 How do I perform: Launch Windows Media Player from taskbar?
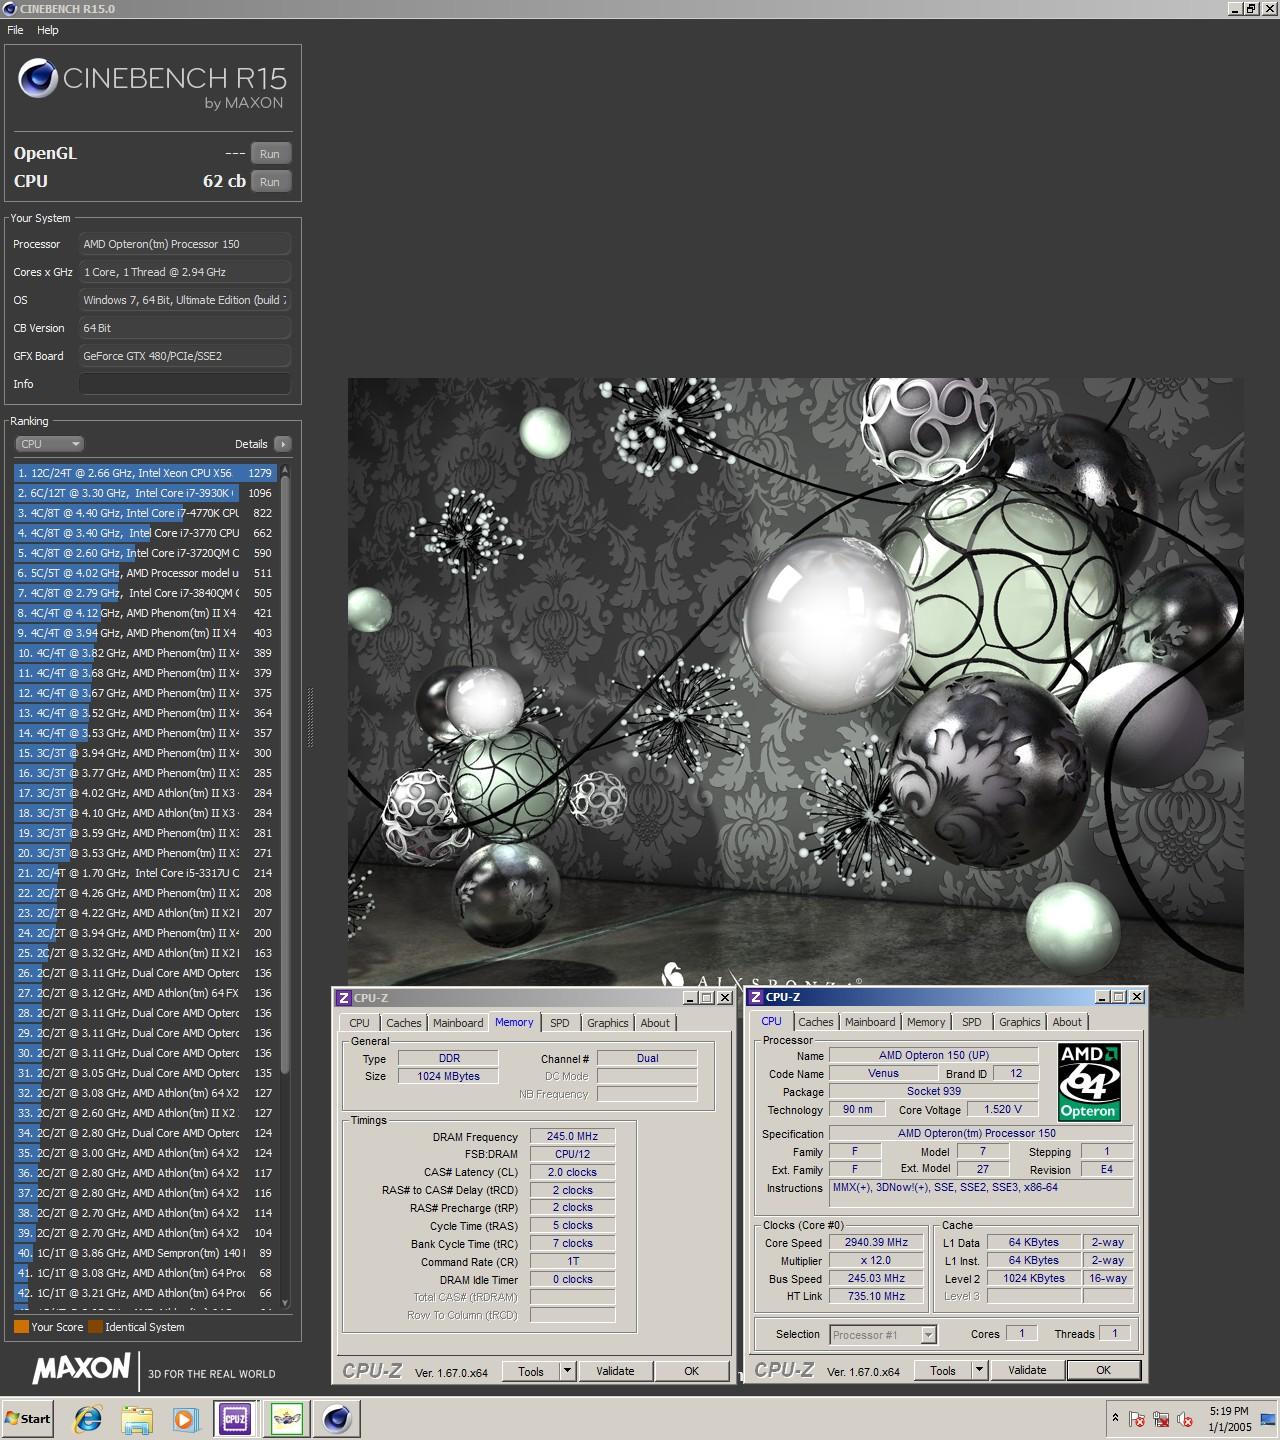[x=185, y=1418]
